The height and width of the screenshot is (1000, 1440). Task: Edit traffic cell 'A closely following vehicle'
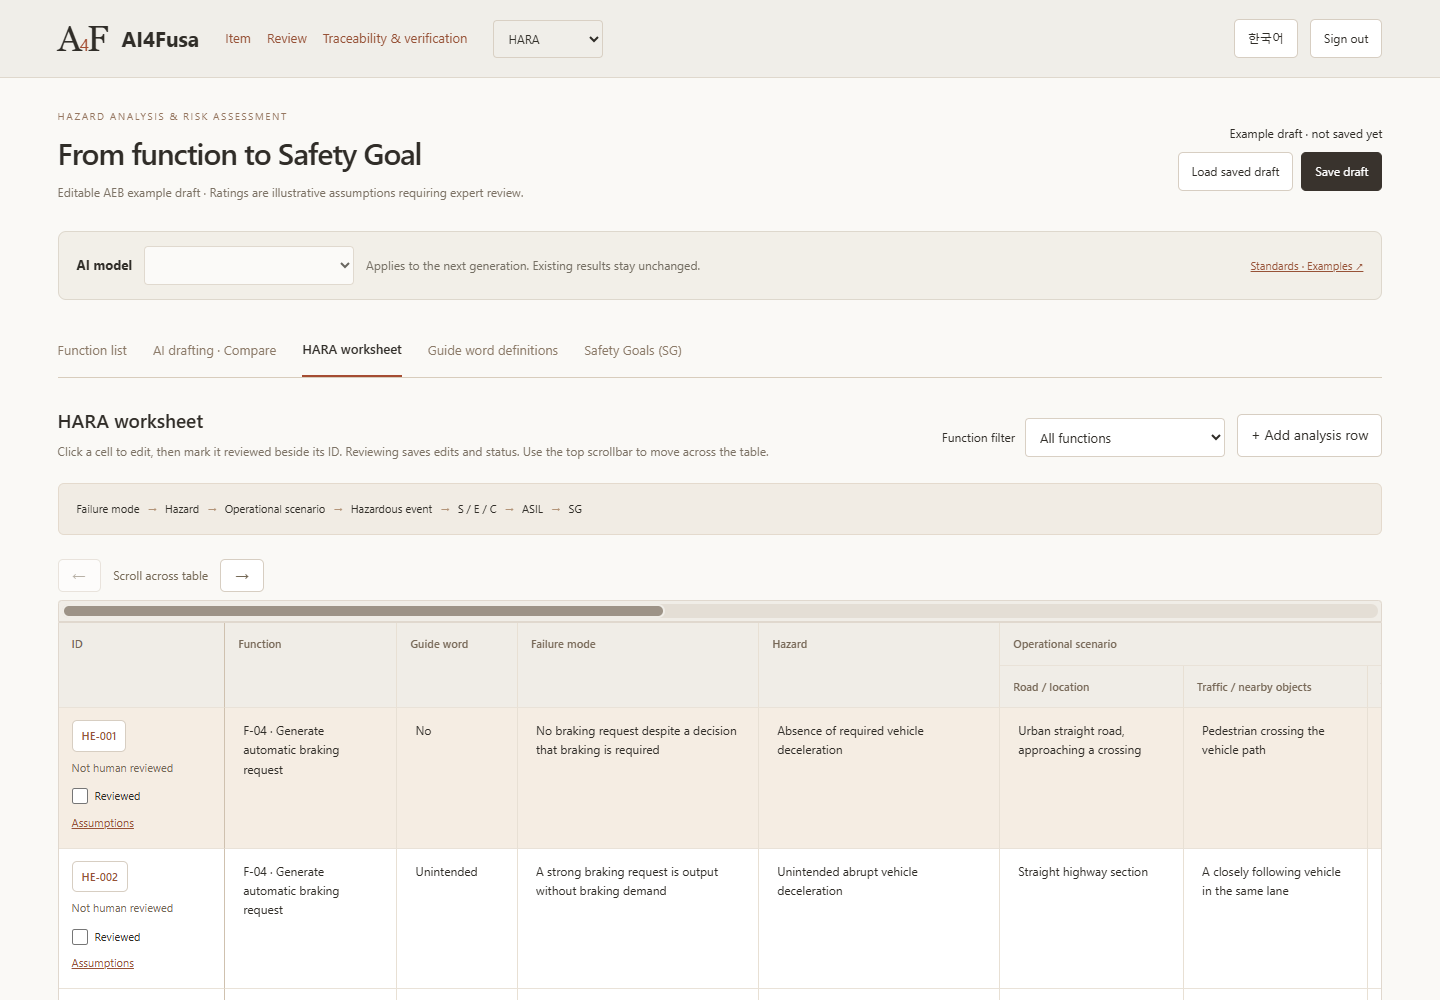click(1275, 919)
